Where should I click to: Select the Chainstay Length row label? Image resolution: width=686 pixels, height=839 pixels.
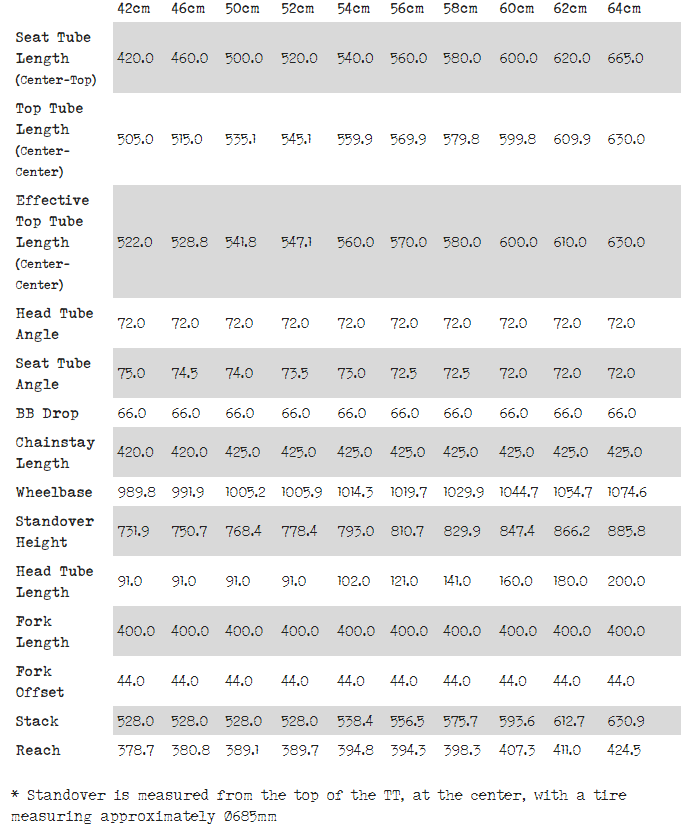(54, 452)
